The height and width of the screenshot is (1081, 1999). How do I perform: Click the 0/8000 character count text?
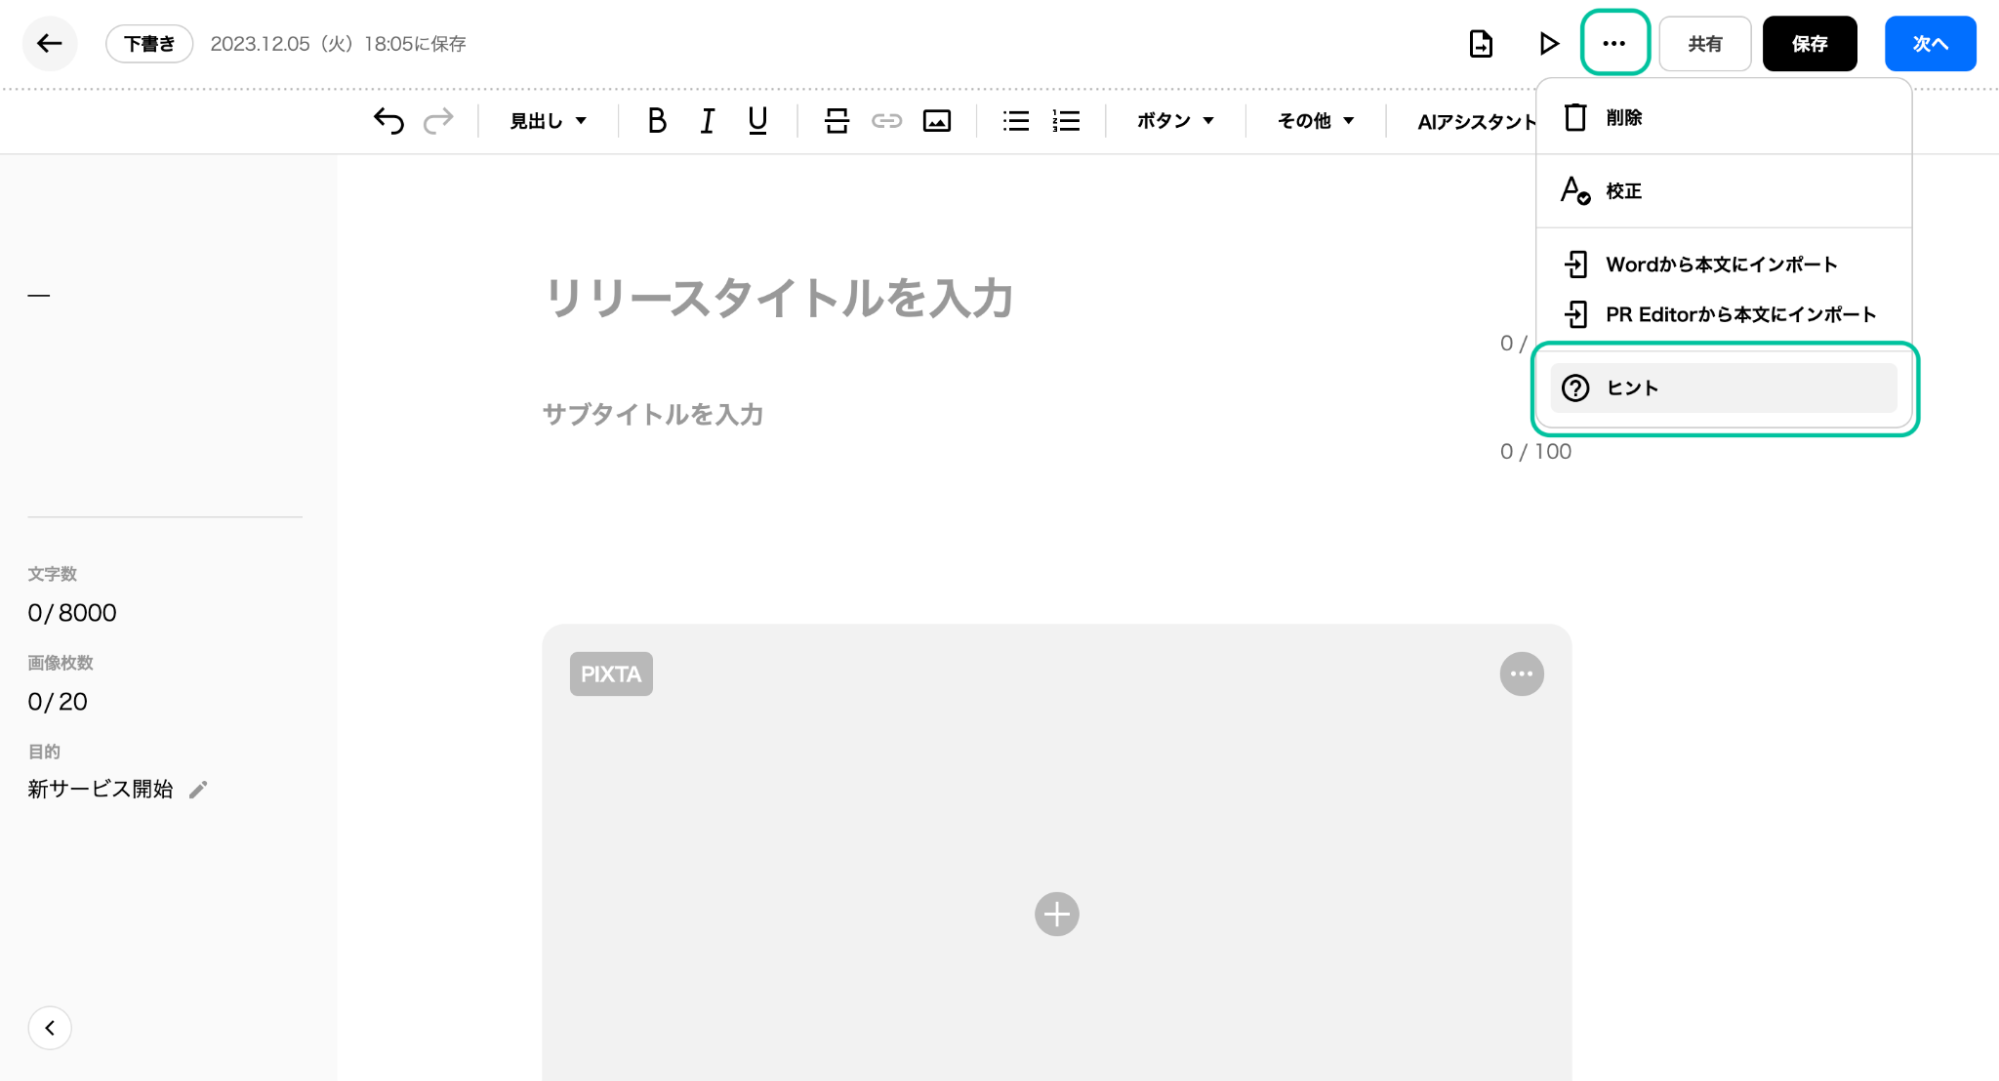72,613
